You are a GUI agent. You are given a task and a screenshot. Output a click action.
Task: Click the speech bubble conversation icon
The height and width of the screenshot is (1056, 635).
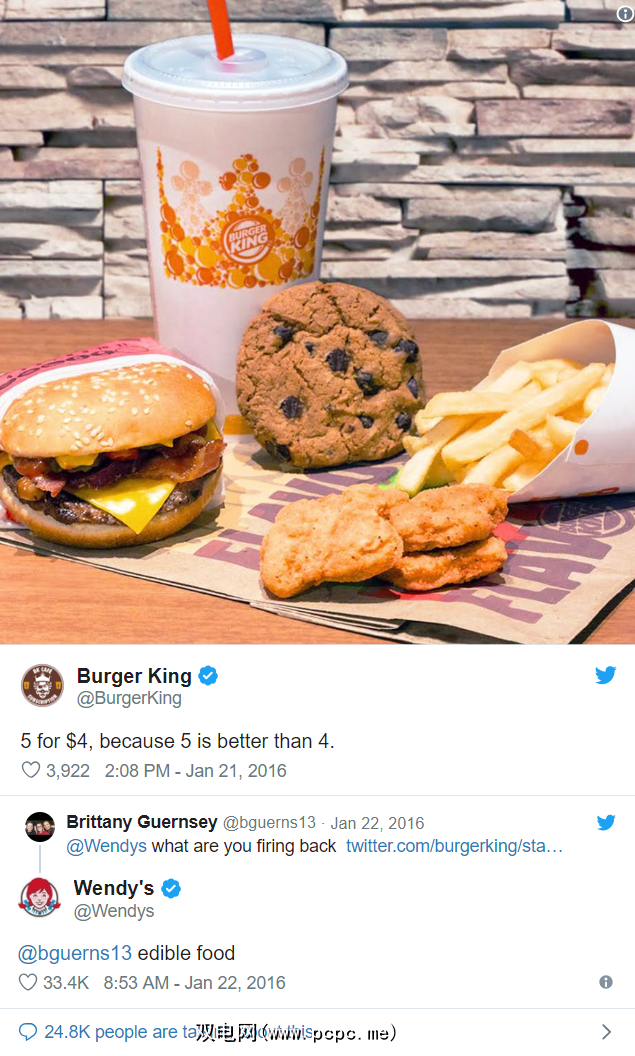click(x=28, y=1032)
